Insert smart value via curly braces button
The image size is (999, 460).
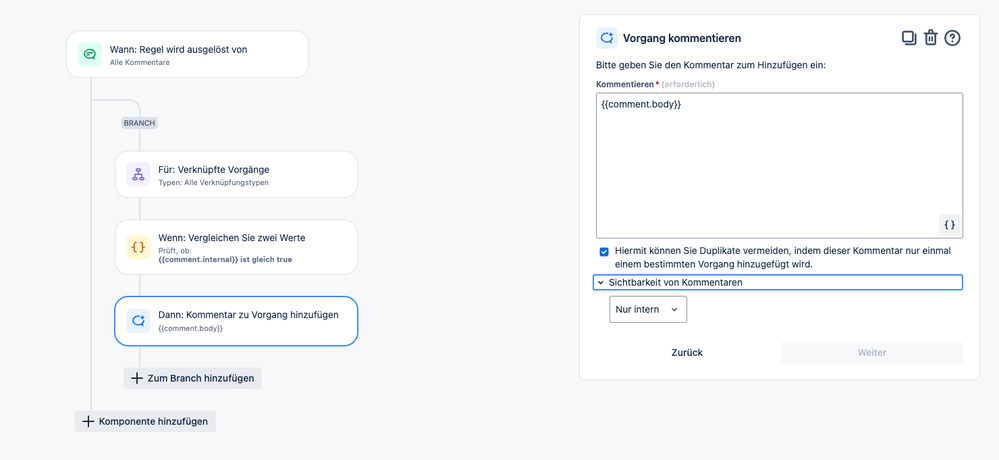[949, 224]
